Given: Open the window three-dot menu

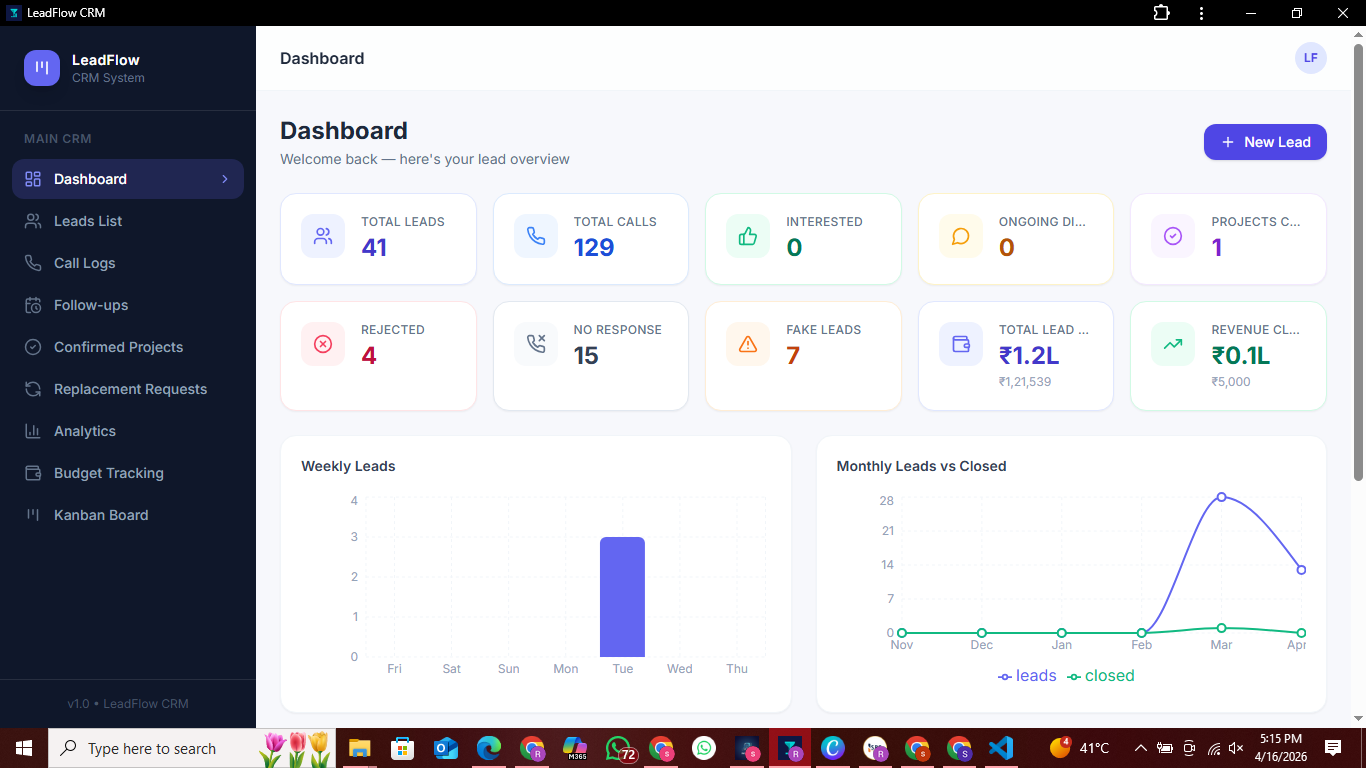Looking at the screenshot, I should 1201,13.
